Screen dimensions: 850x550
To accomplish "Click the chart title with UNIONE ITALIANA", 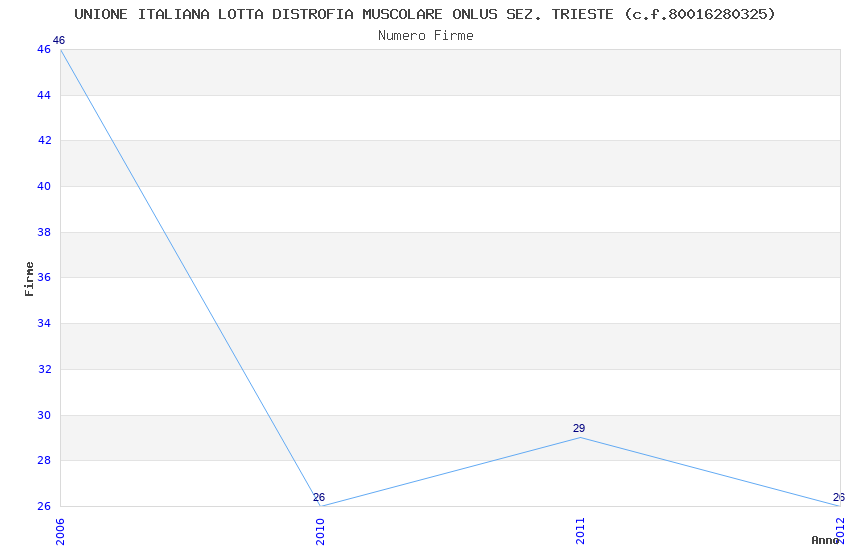I will (425, 14).
